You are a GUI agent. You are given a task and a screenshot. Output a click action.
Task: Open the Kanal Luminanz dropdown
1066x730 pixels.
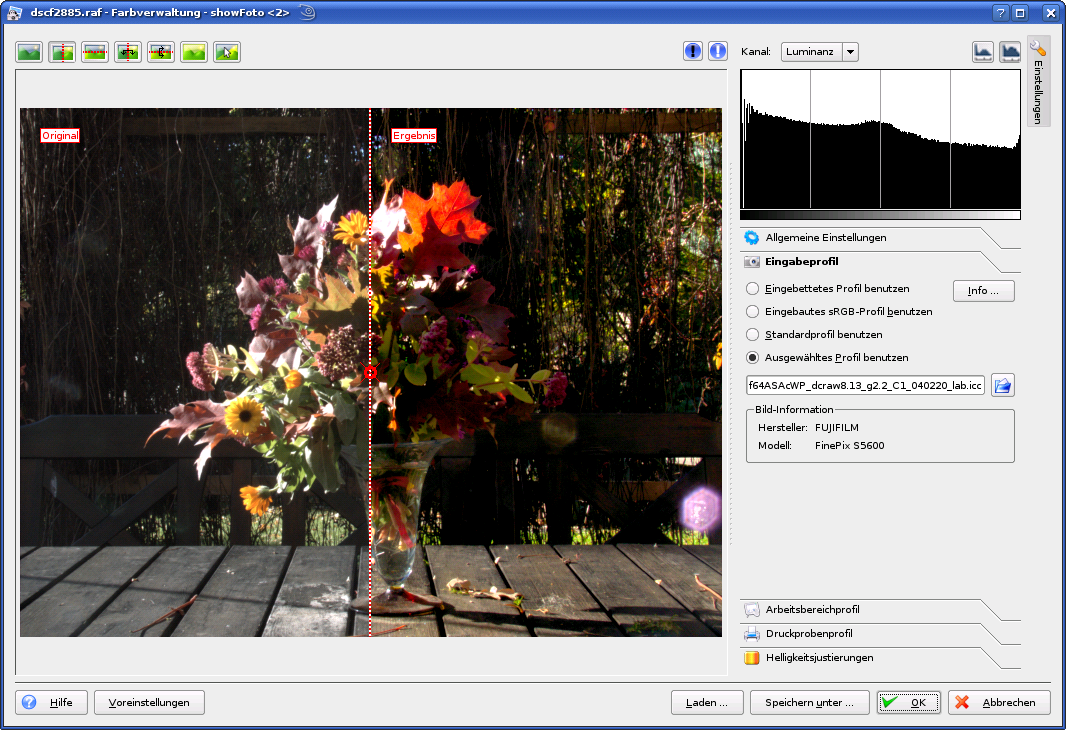819,52
